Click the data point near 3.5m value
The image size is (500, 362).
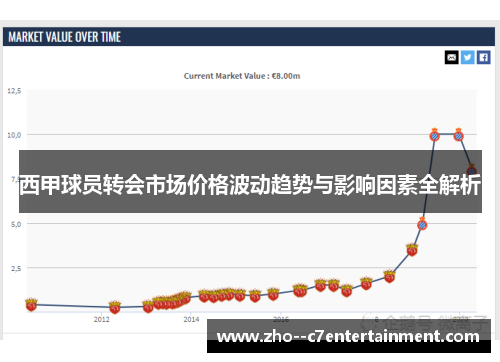click(412, 250)
